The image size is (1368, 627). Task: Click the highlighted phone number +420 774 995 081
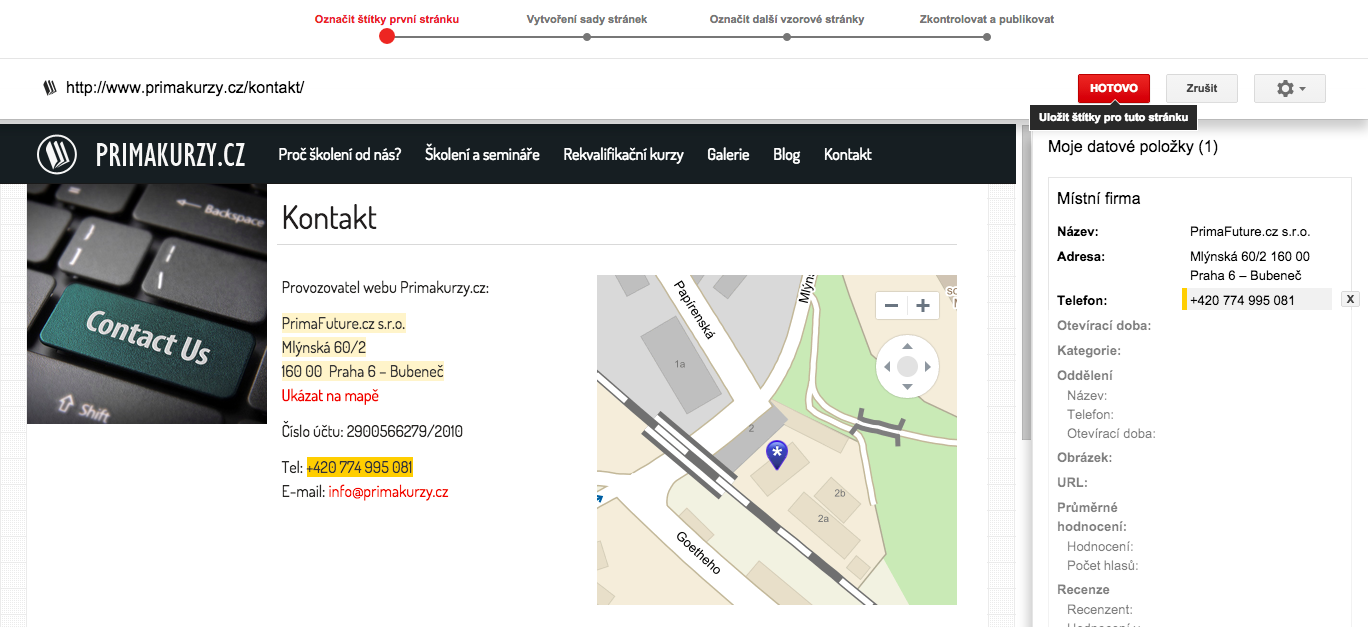(x=359, y=468)
